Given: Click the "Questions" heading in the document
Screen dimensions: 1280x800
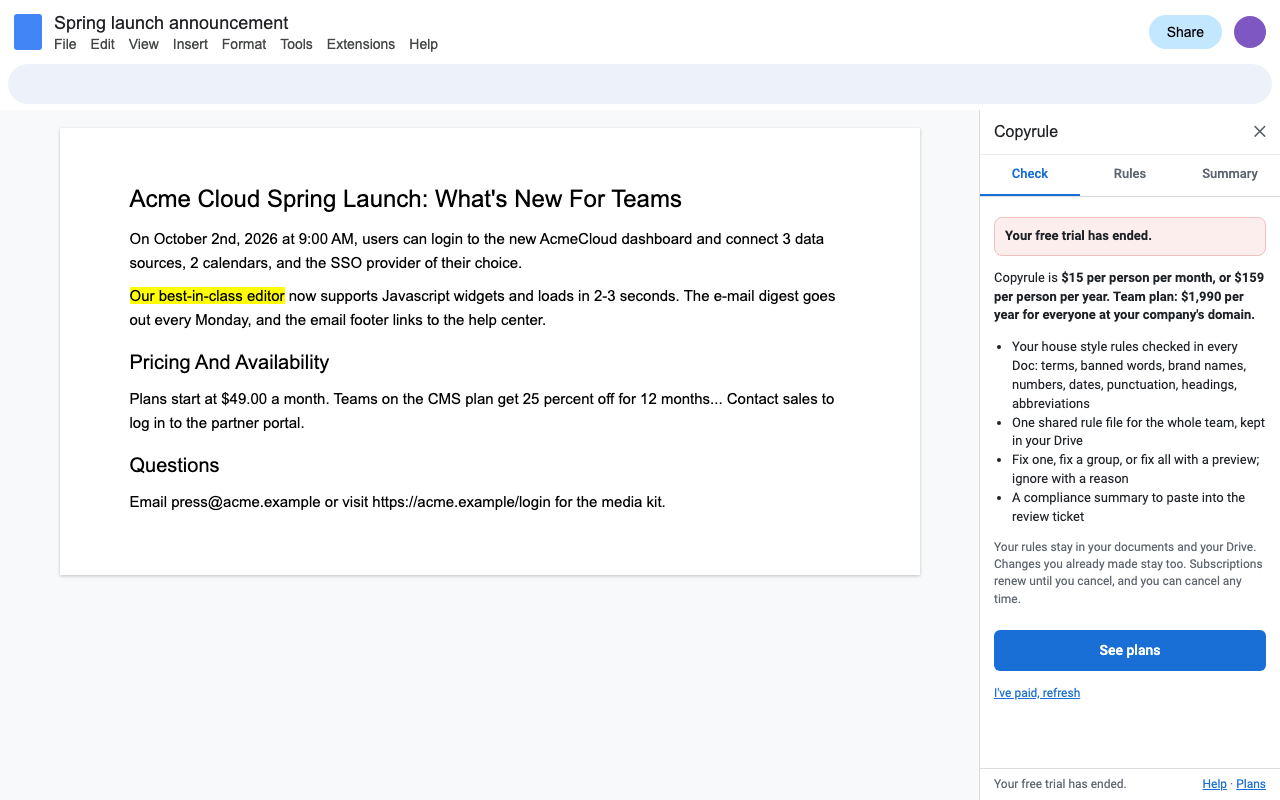Looking at the screenshot, I should click(x=174, y=465).
